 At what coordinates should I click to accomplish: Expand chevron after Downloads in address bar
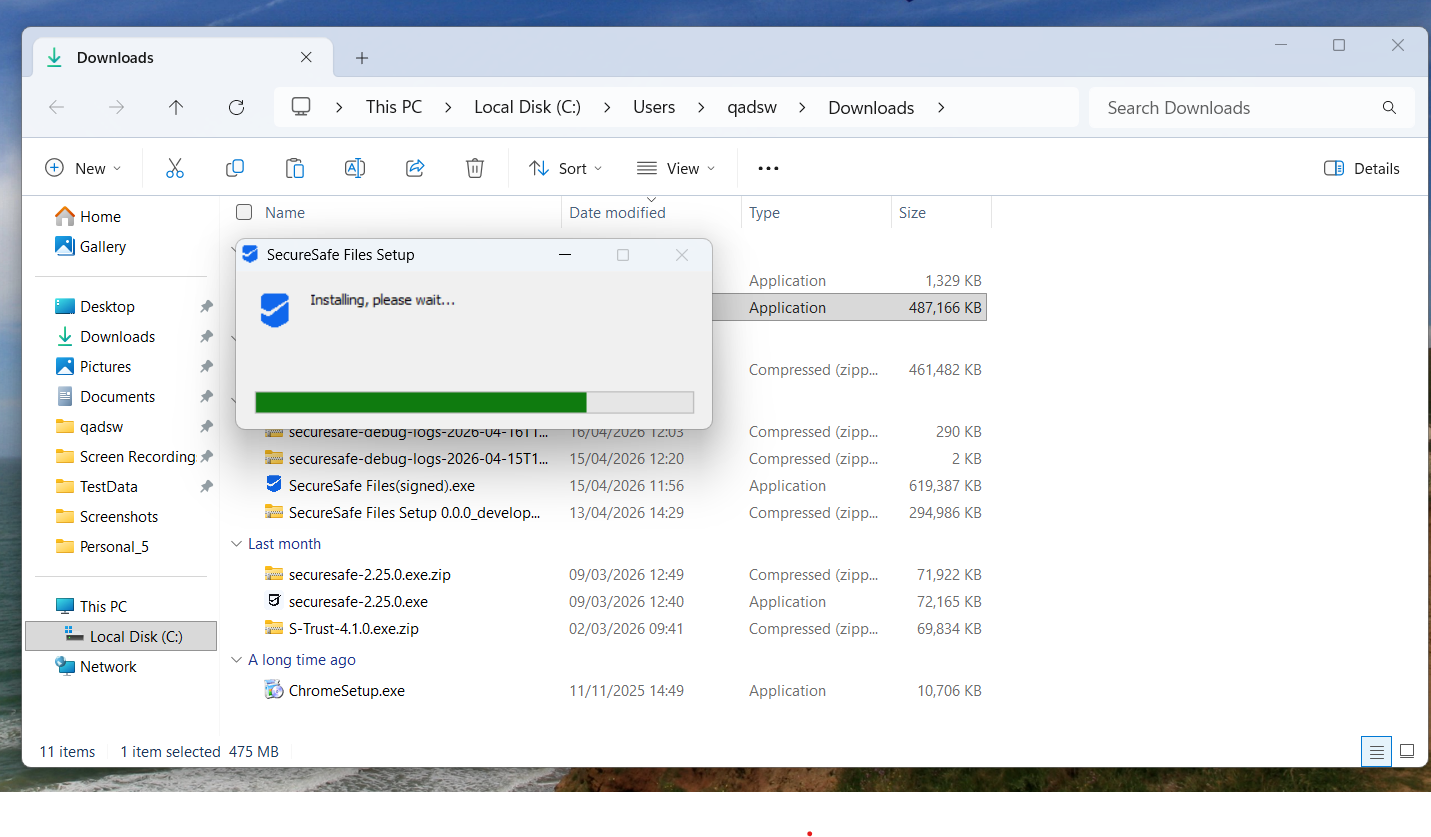click(941, 107)
